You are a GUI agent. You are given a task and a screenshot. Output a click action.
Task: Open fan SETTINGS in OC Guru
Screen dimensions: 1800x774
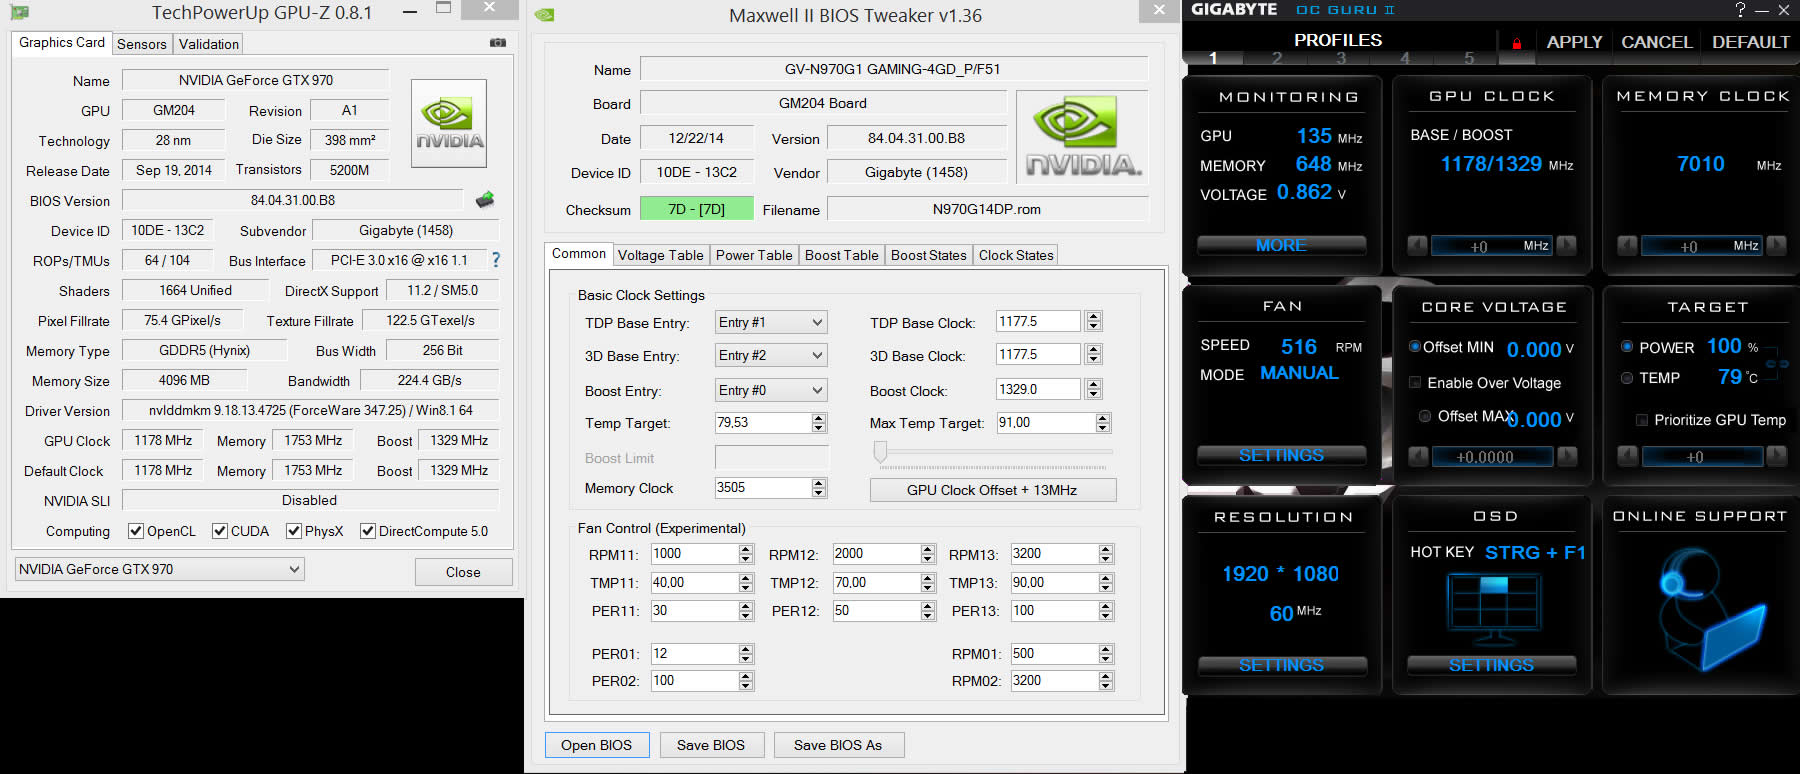[x=1281, y=455]
